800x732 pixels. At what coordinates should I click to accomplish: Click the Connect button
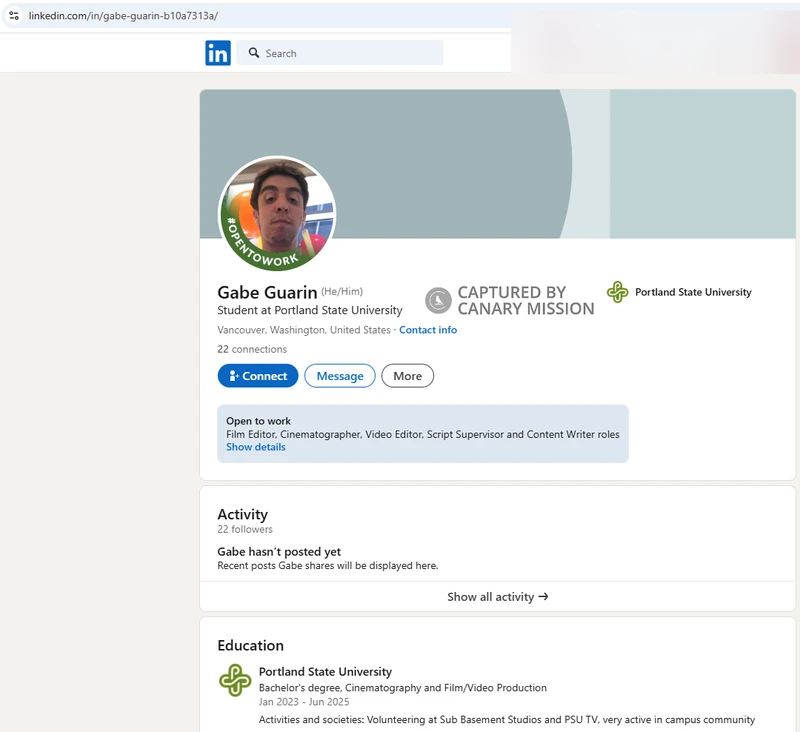(x=258, y=376)
